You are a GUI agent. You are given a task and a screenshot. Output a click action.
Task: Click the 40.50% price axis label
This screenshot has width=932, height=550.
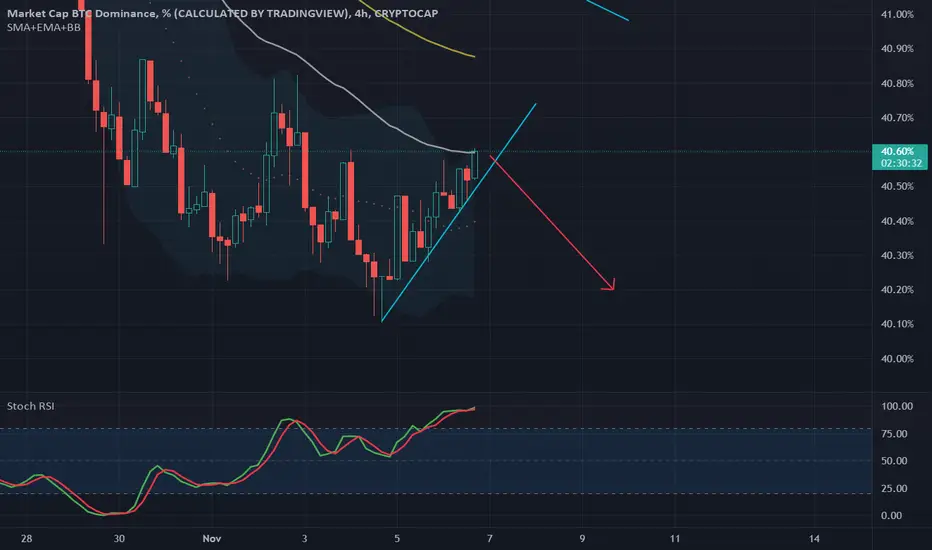[897, 187]
